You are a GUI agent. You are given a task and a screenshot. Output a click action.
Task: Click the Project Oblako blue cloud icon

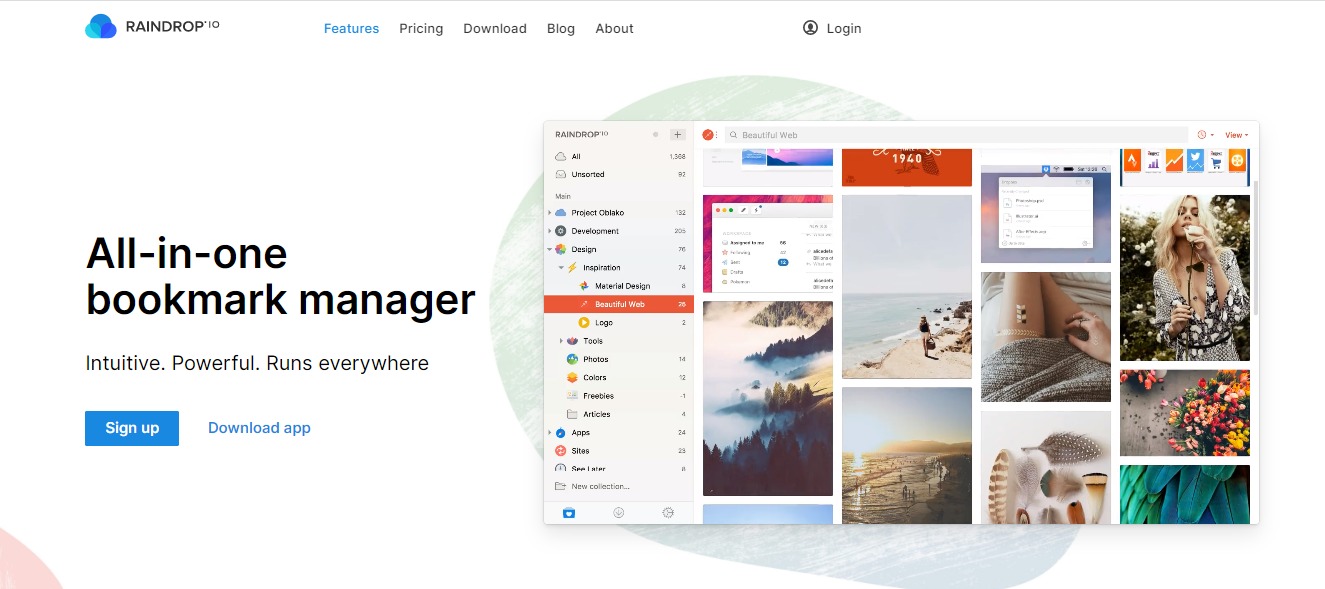click(561, 213)
